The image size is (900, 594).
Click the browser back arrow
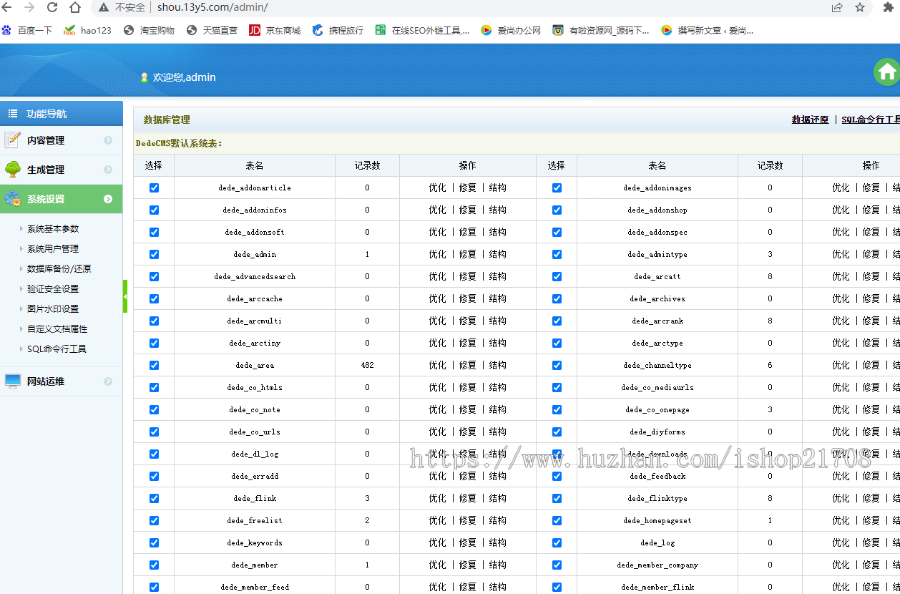(x=8, y=7)
